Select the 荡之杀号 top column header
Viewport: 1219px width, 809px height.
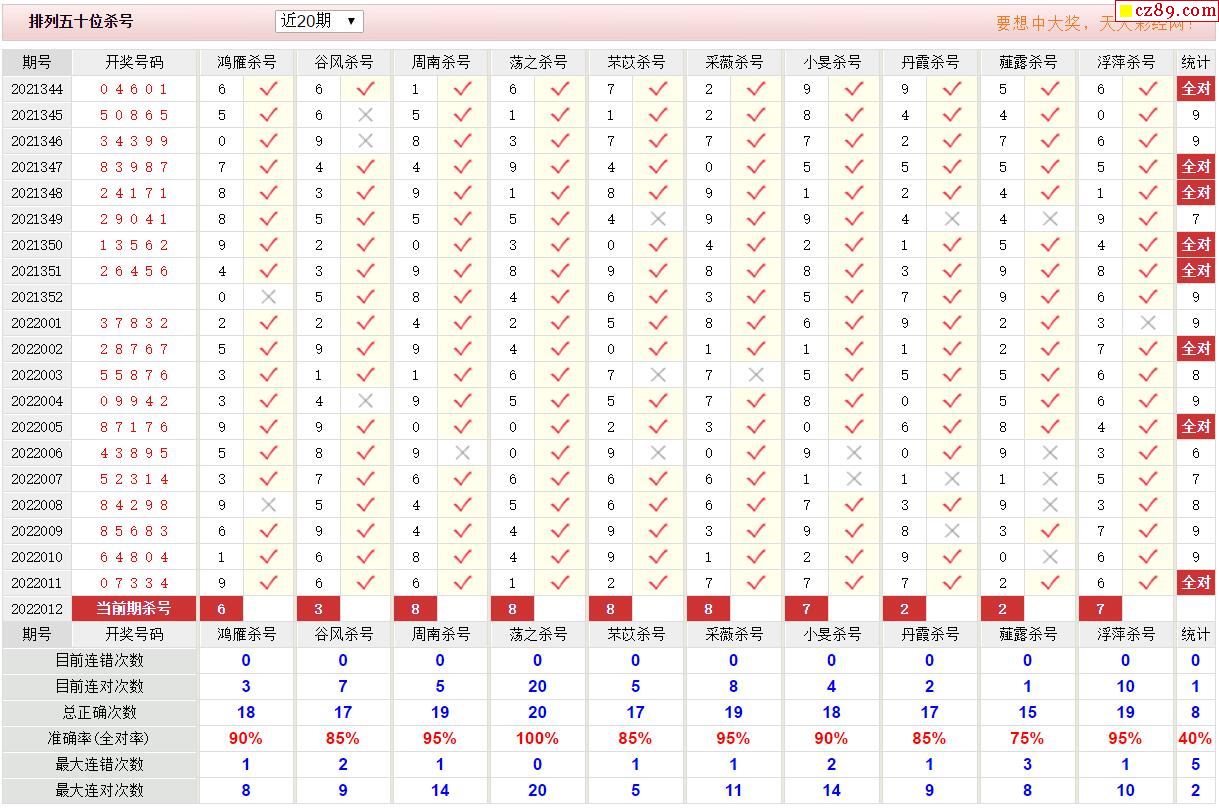click(538, 62)
